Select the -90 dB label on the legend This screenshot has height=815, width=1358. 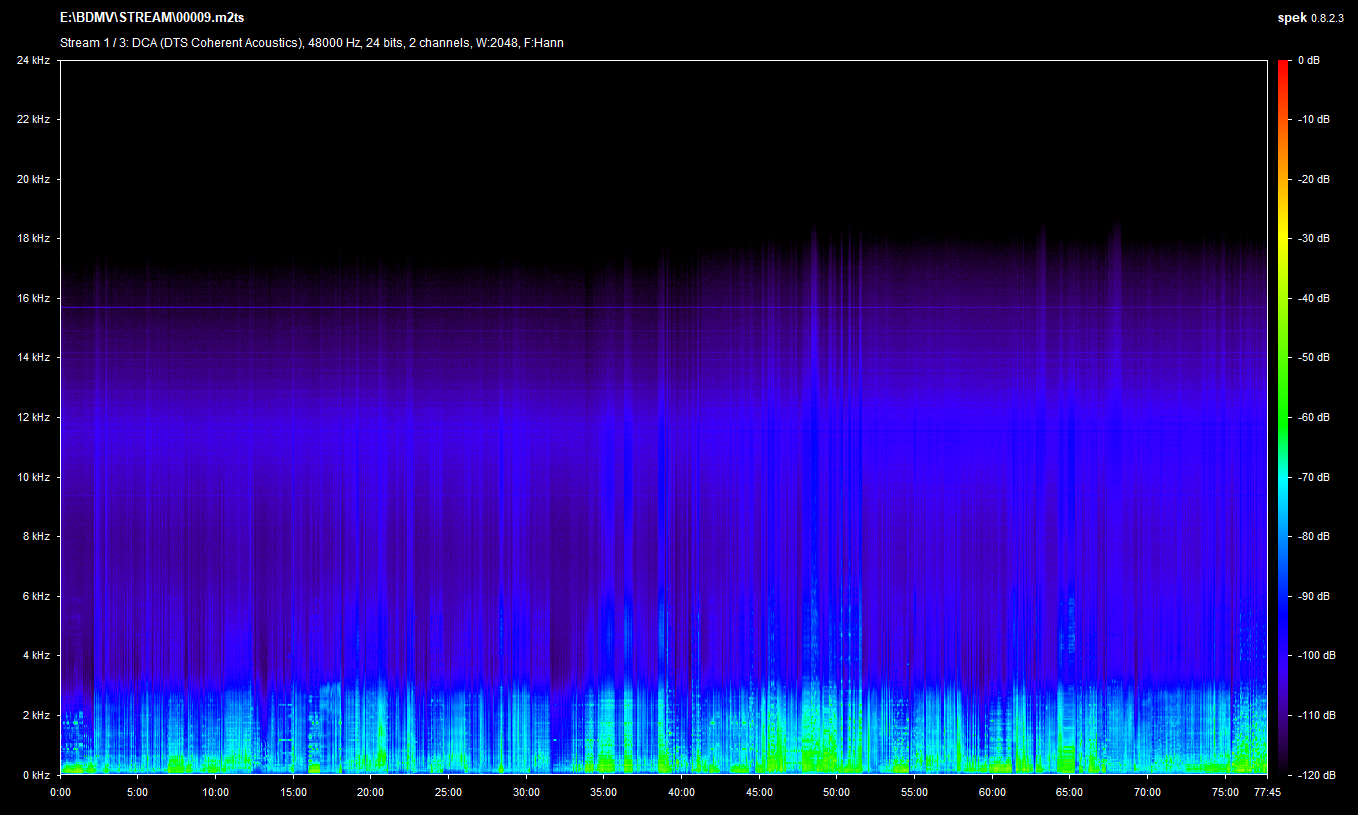pyautogui.click(x=1313, y=596)
